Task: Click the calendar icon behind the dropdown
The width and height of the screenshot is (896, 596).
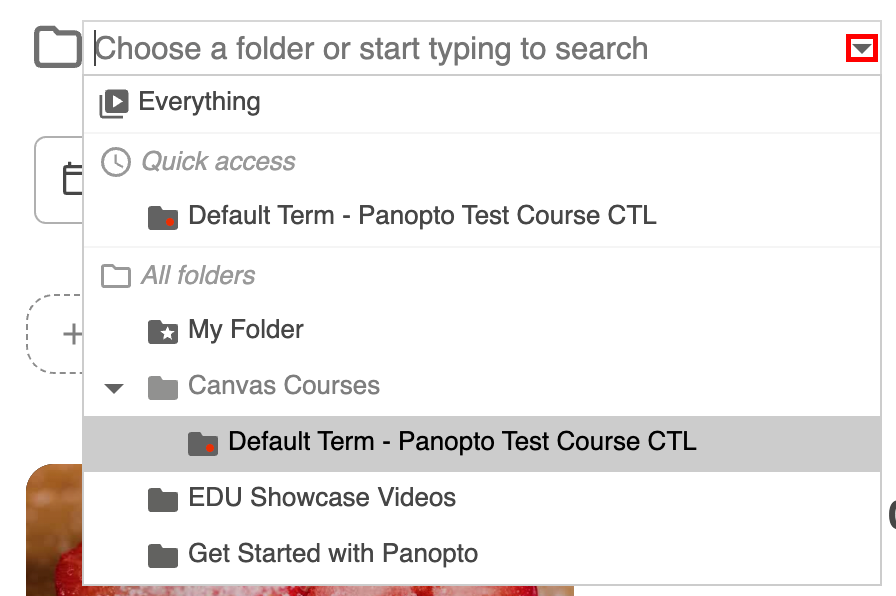Action: 72,179
